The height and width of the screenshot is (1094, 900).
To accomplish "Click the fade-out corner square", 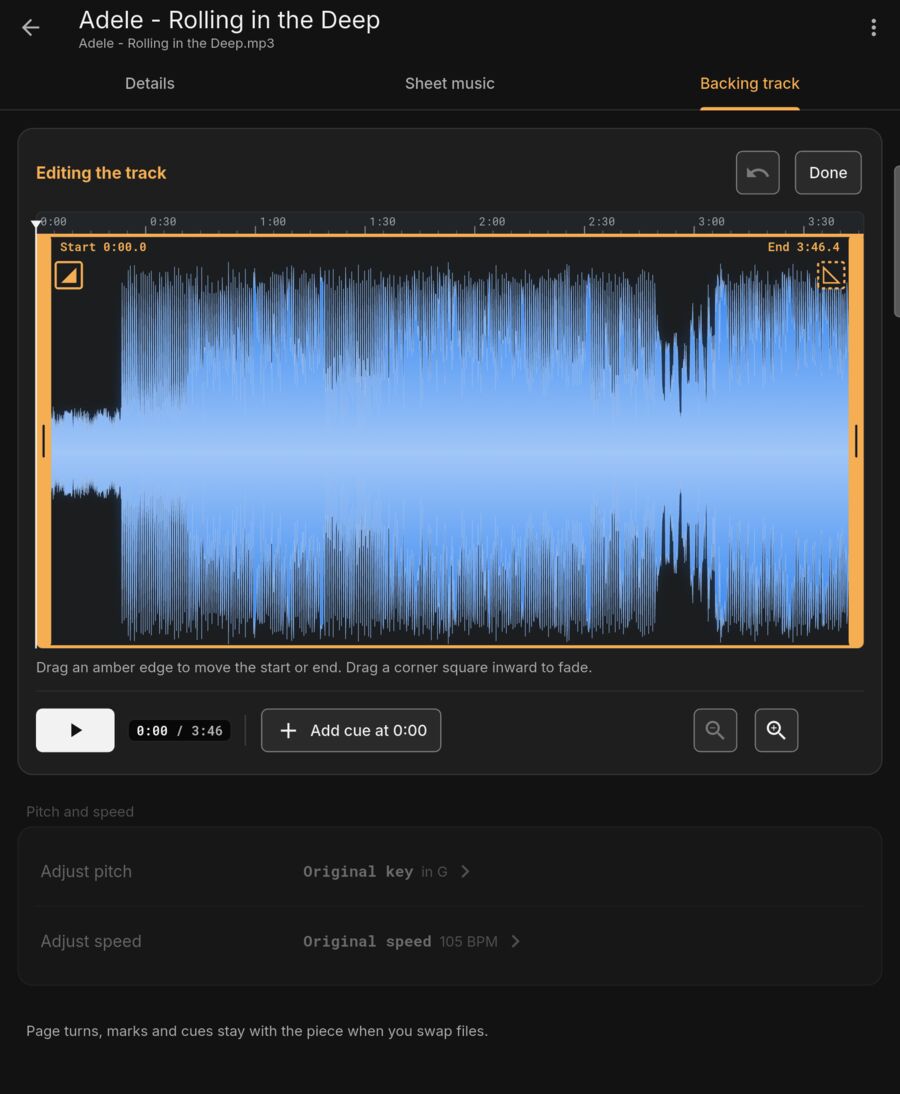I will [x=831, y=276].
